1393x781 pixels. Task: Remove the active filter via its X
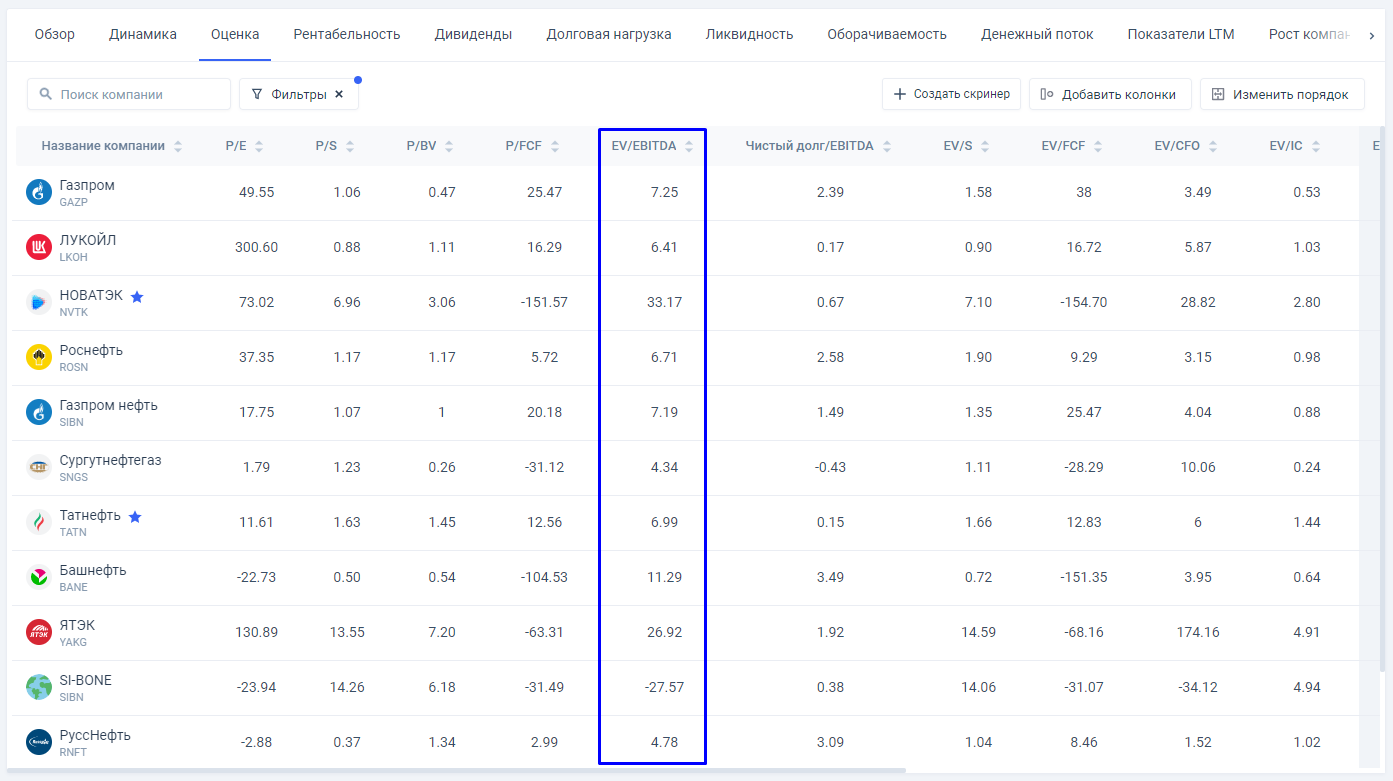coord(339,93)
